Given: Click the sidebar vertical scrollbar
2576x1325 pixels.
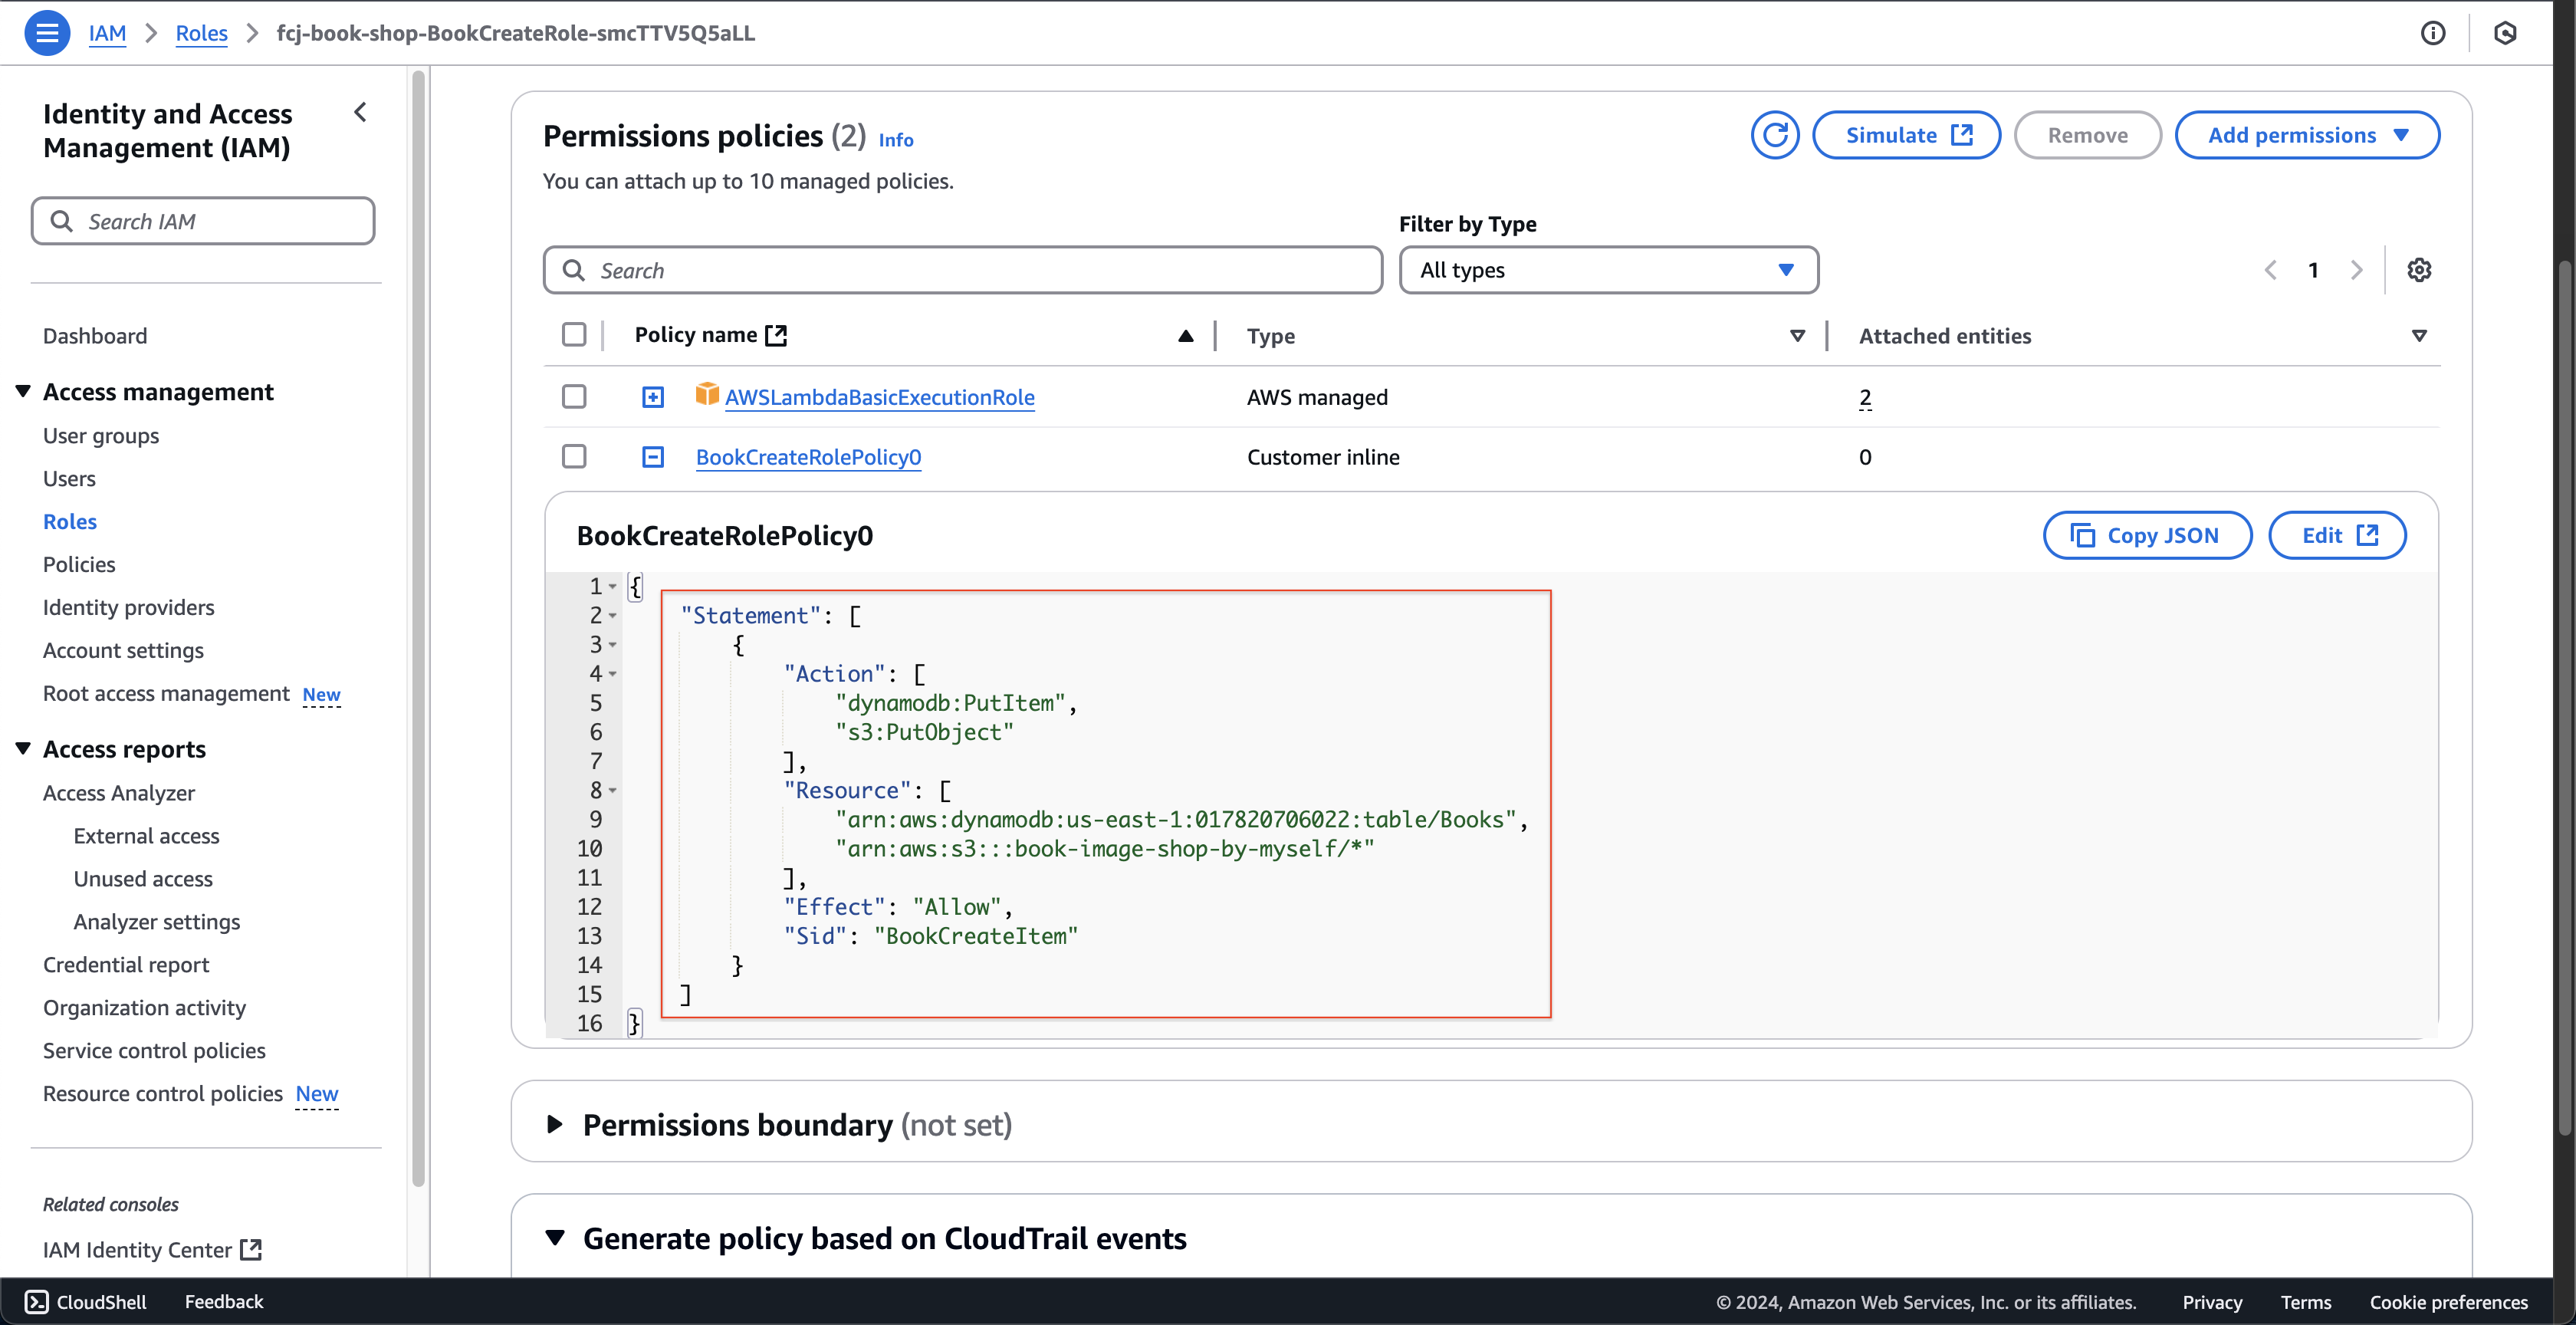Looking at the screenshot, I should [x=419, y=628].
